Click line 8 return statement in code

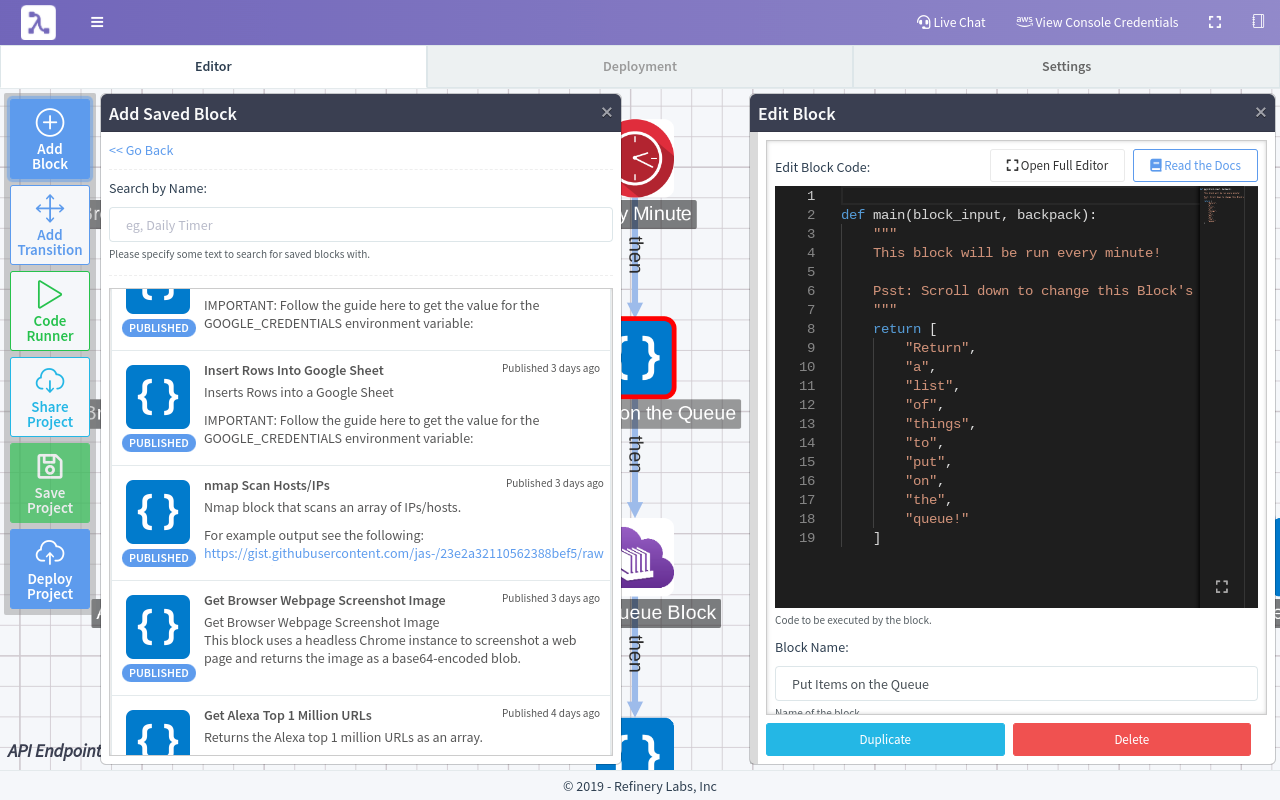coord(905,328)
